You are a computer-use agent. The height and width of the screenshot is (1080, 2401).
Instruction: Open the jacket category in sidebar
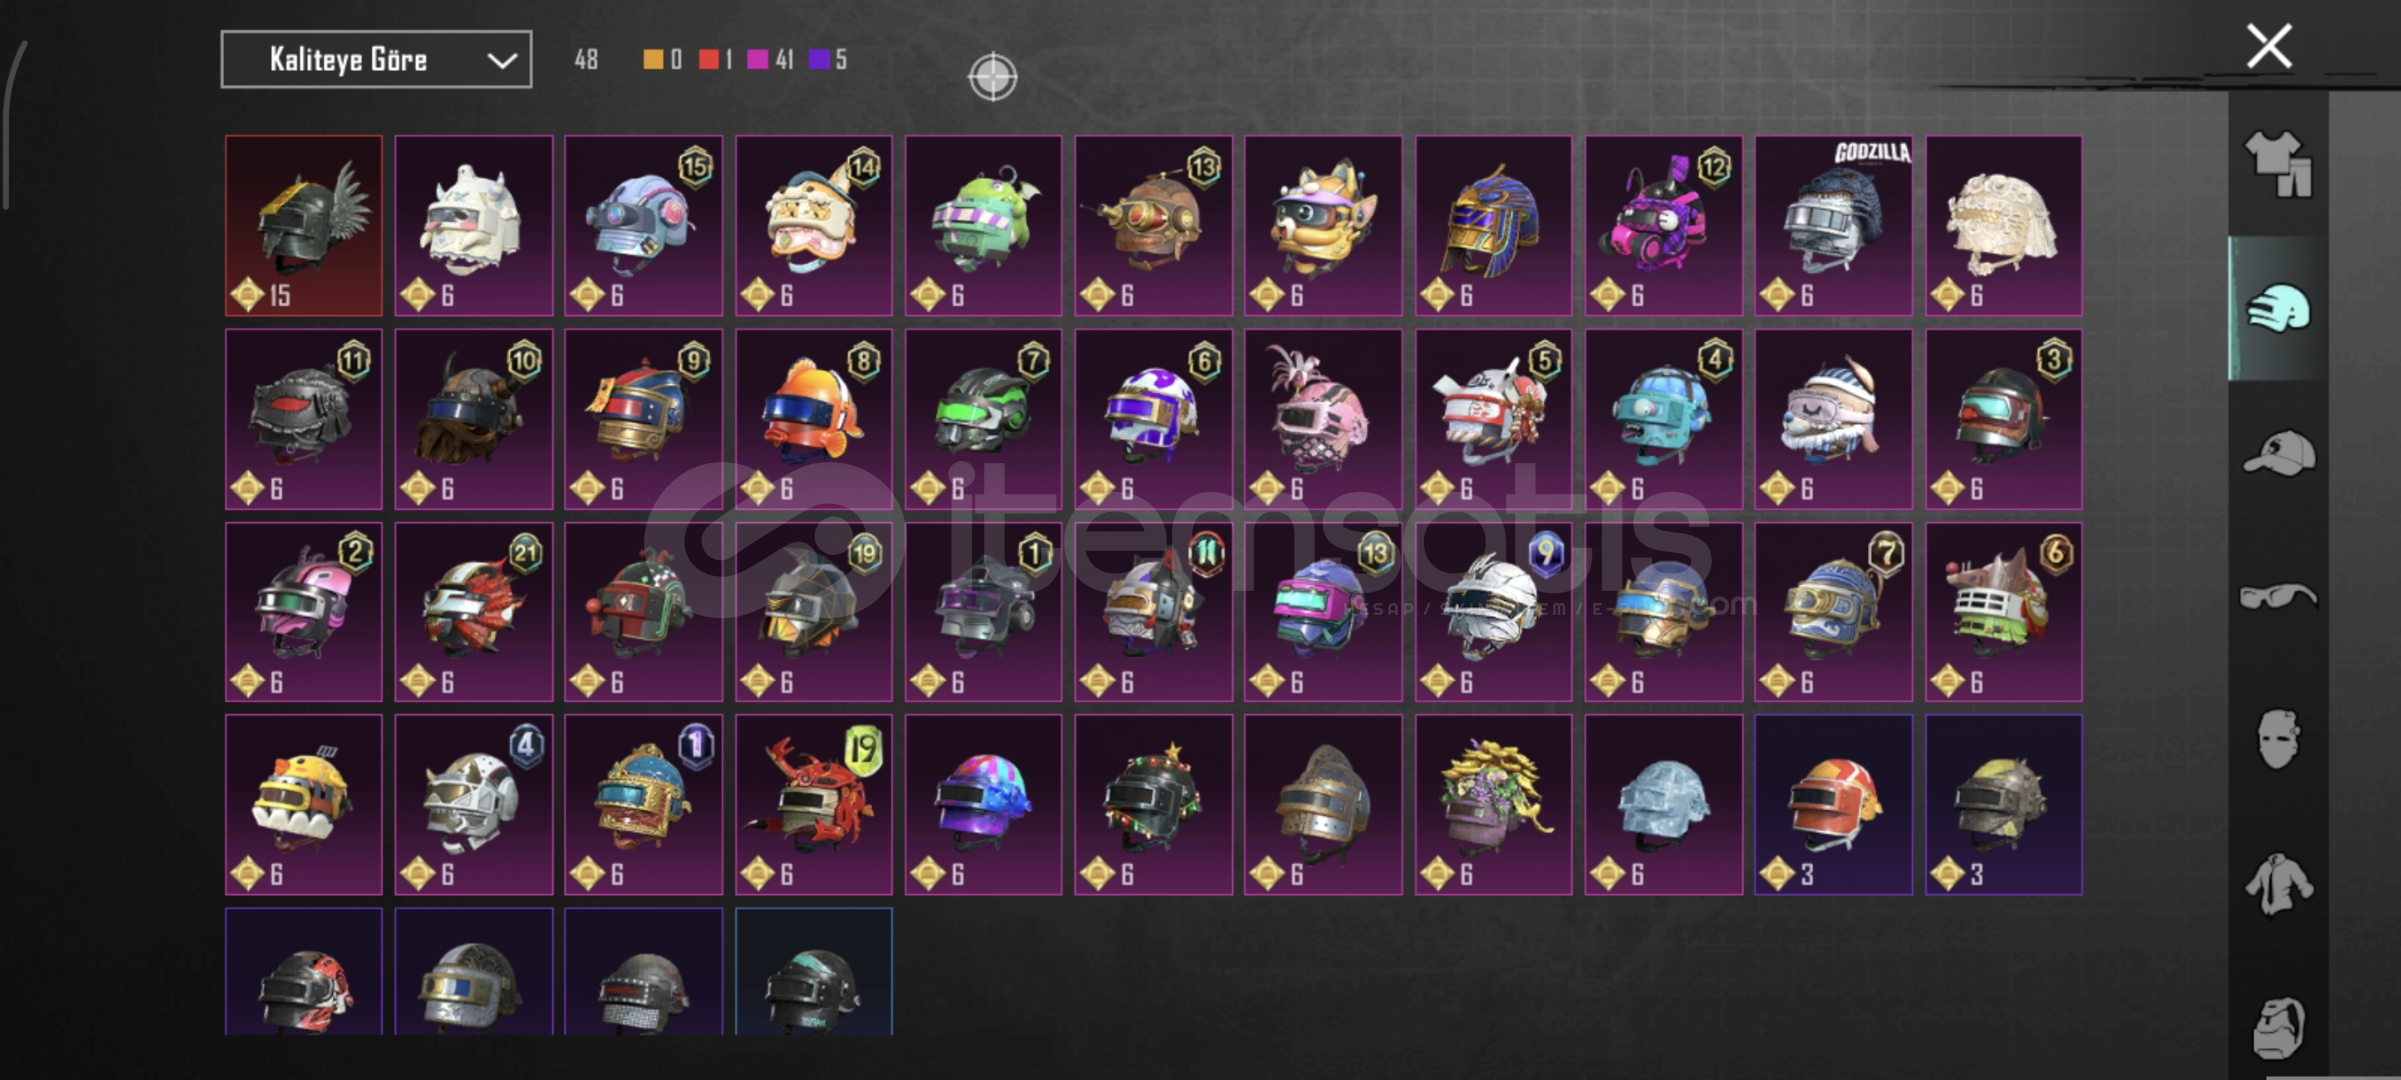point(2278,884)
